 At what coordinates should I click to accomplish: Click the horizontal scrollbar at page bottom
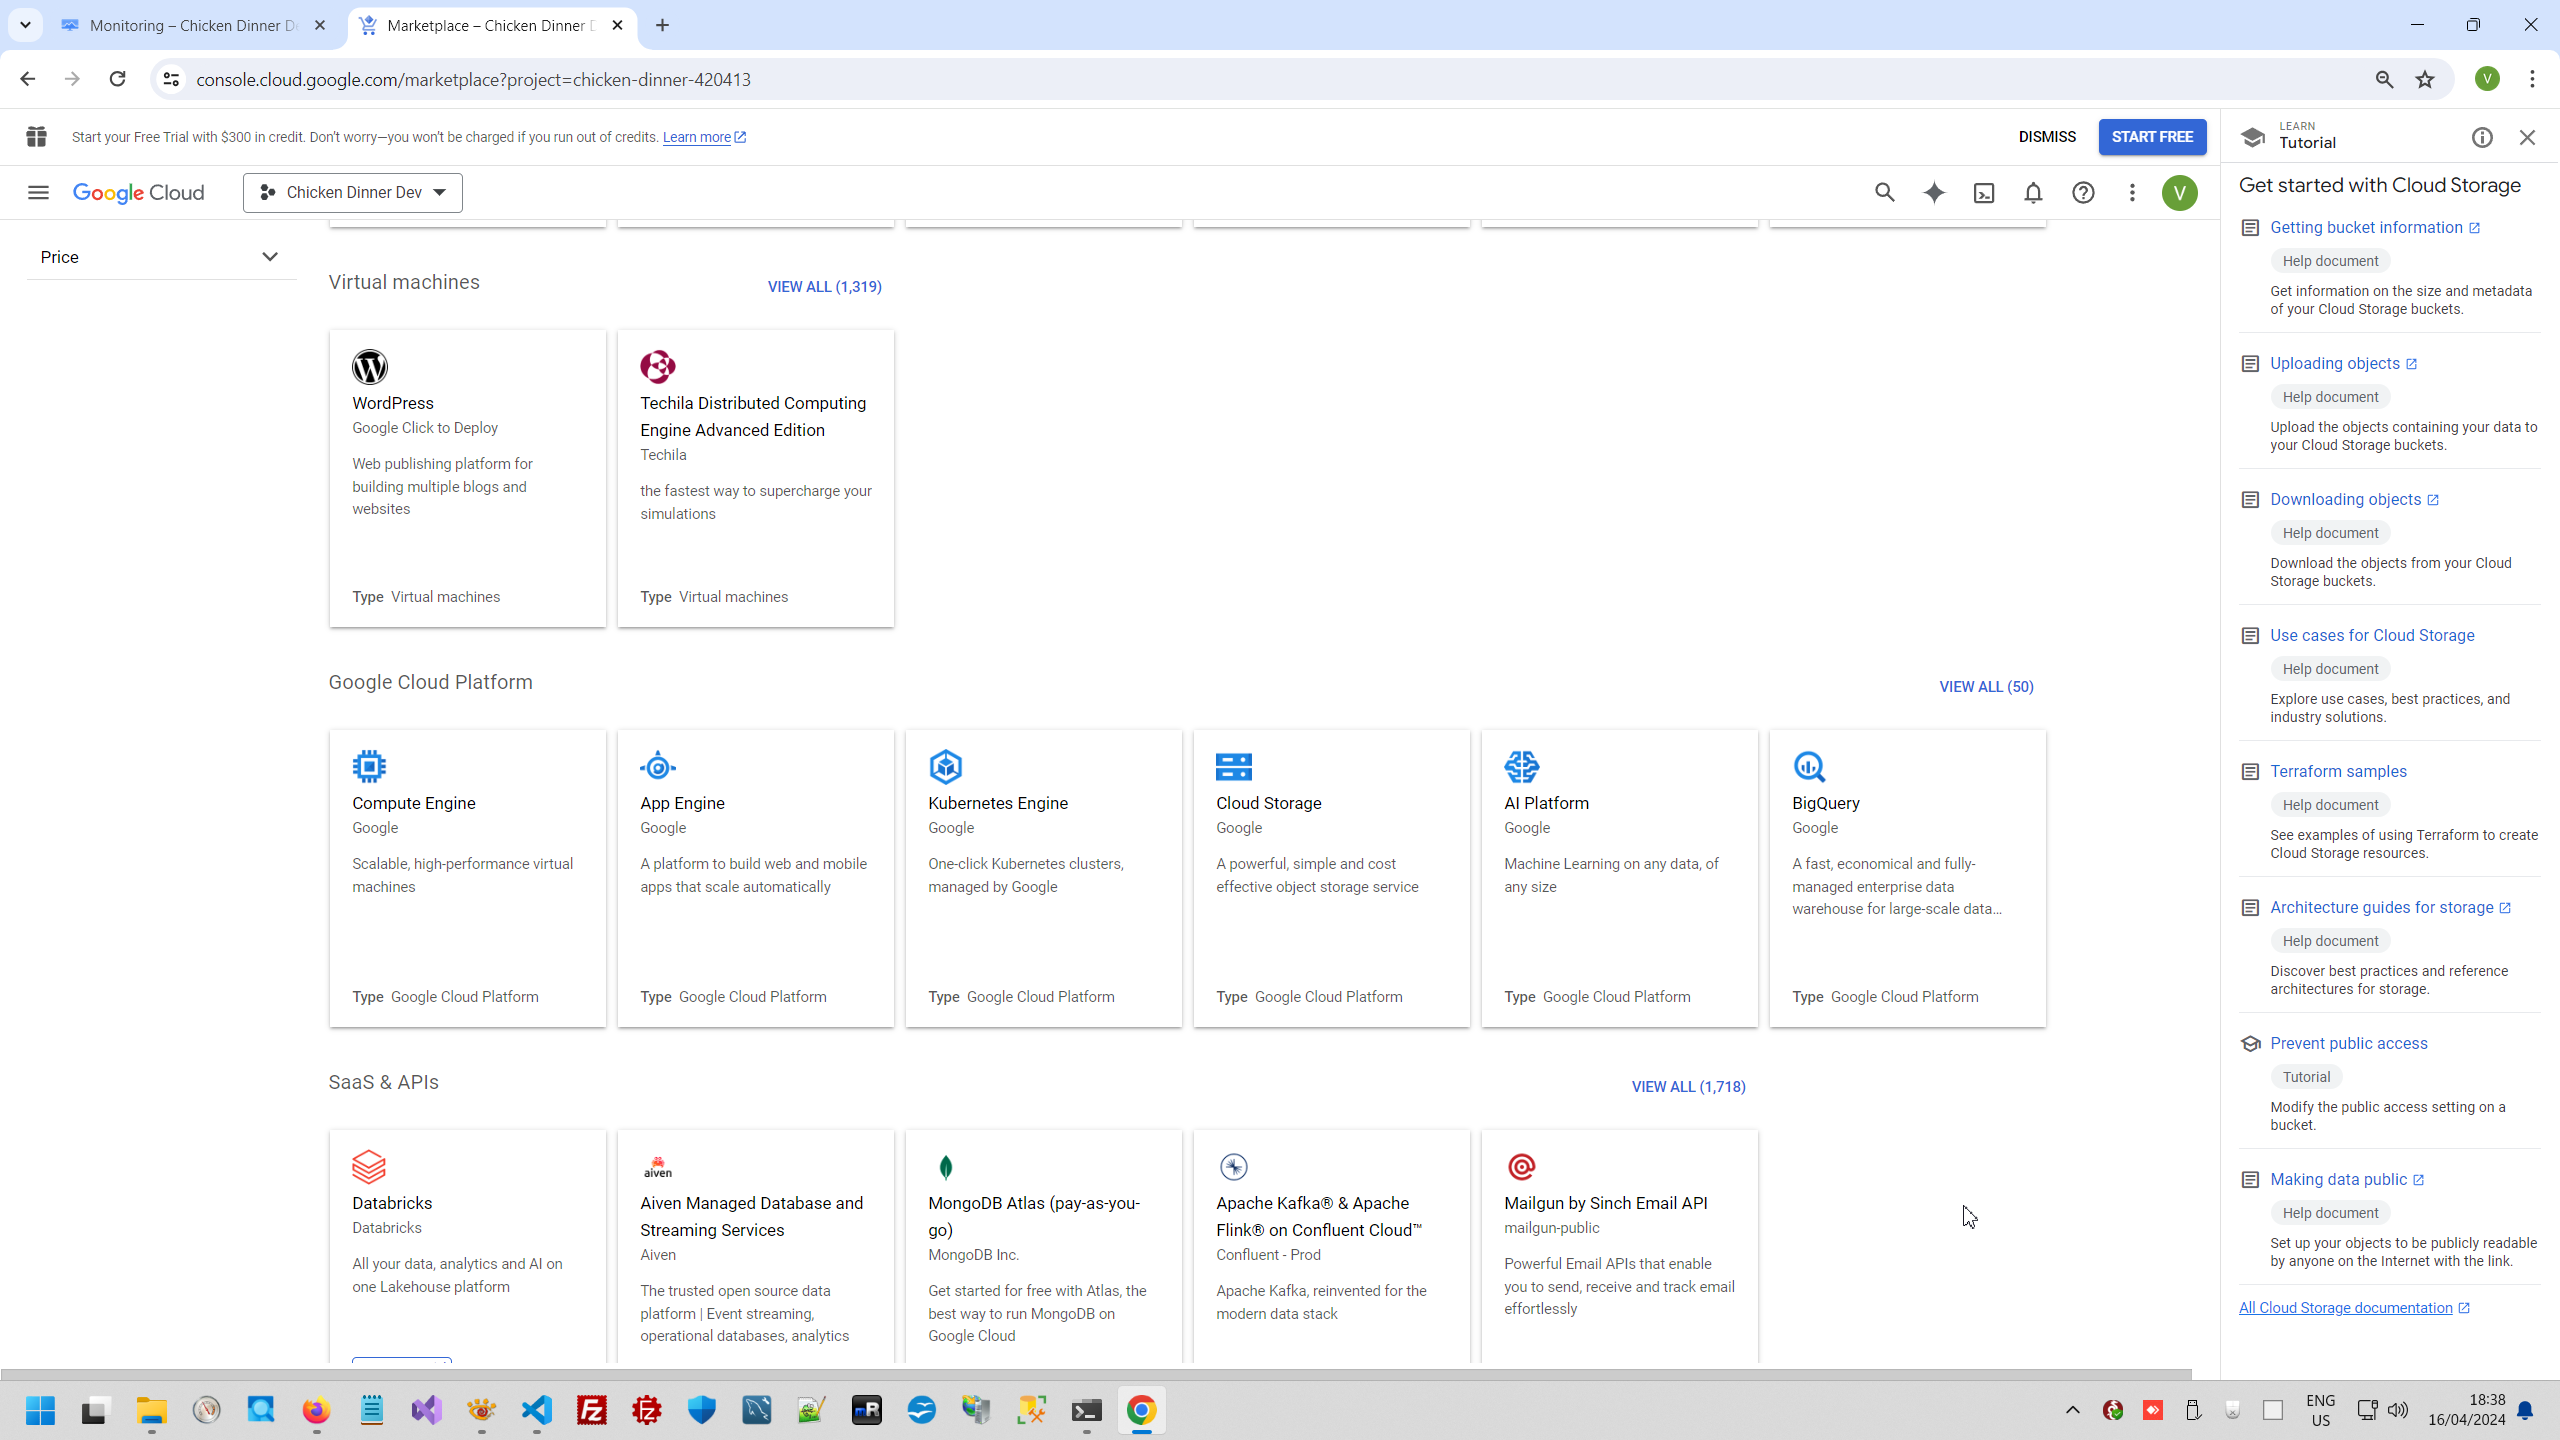[1095, 1374]
